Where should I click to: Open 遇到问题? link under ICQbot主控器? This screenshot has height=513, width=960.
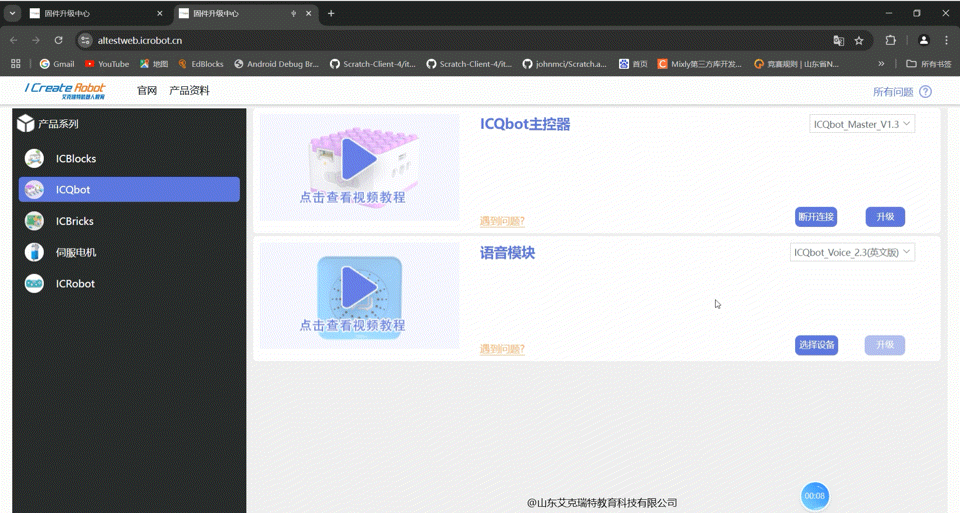502,221
